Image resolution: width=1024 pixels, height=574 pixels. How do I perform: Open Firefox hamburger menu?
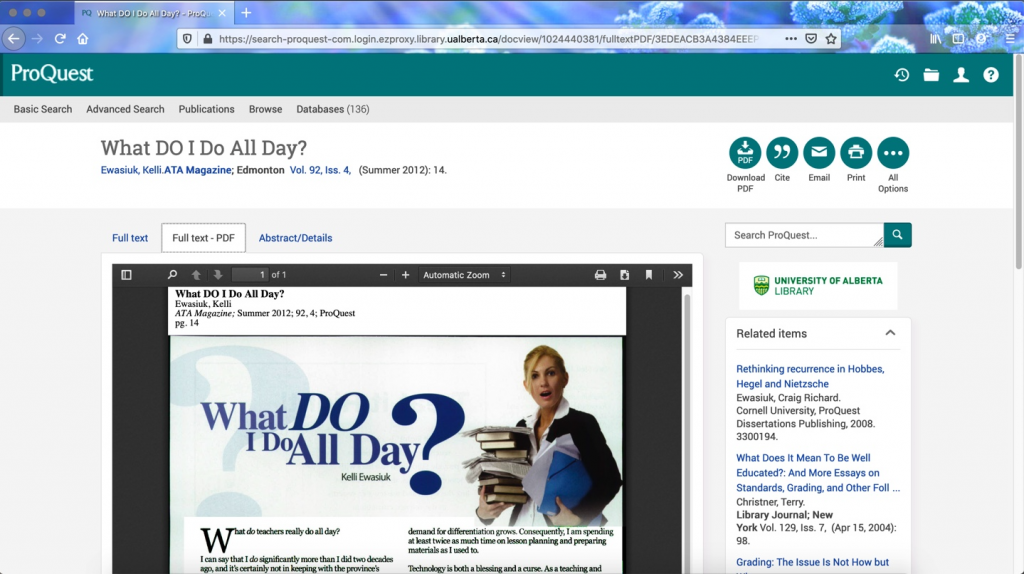[x=1010, y=39]
